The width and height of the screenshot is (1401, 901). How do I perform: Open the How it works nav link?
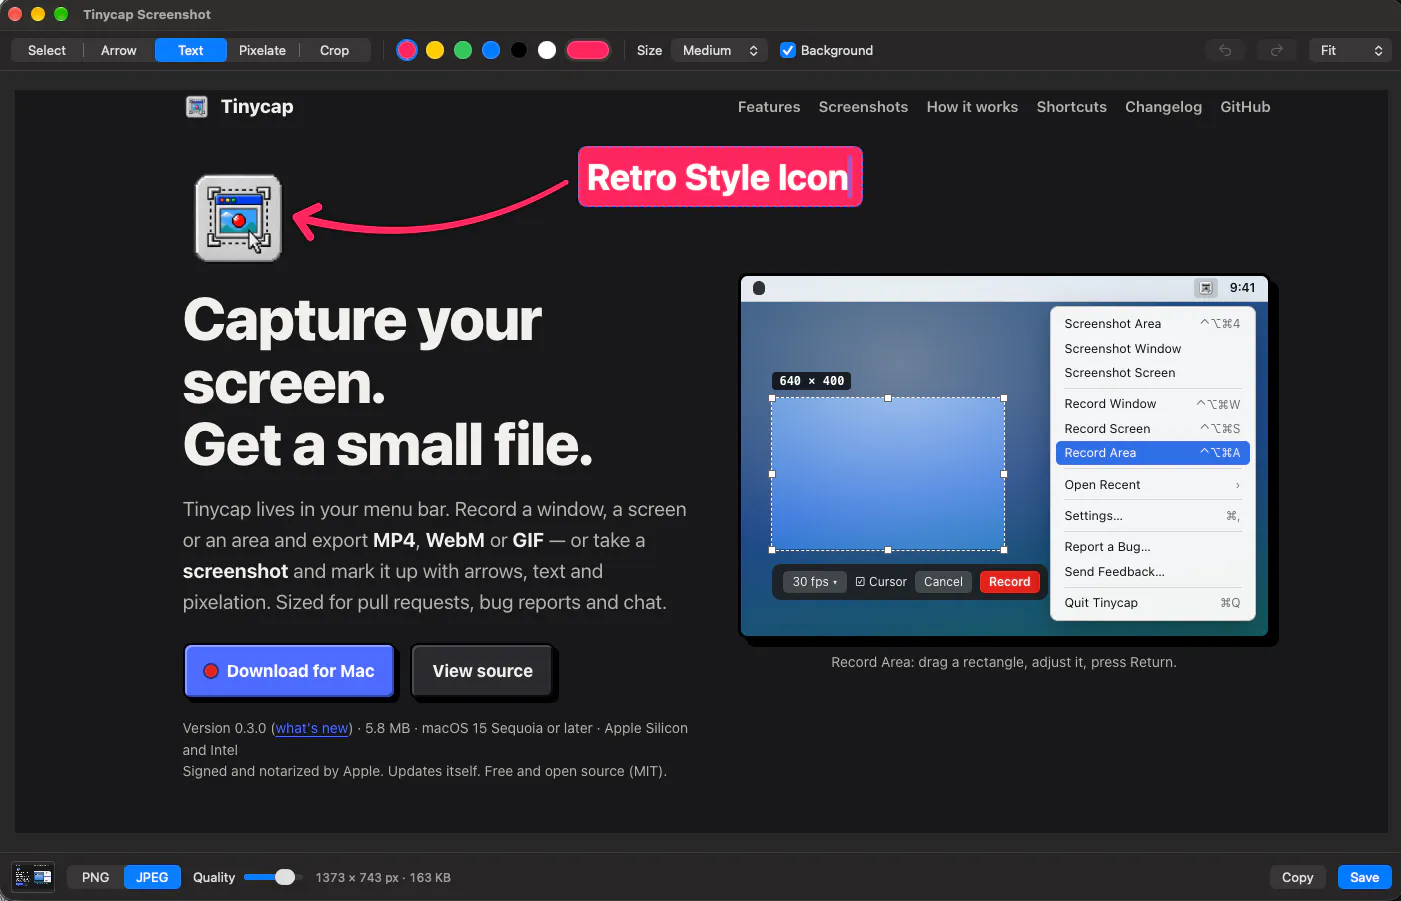972,107
